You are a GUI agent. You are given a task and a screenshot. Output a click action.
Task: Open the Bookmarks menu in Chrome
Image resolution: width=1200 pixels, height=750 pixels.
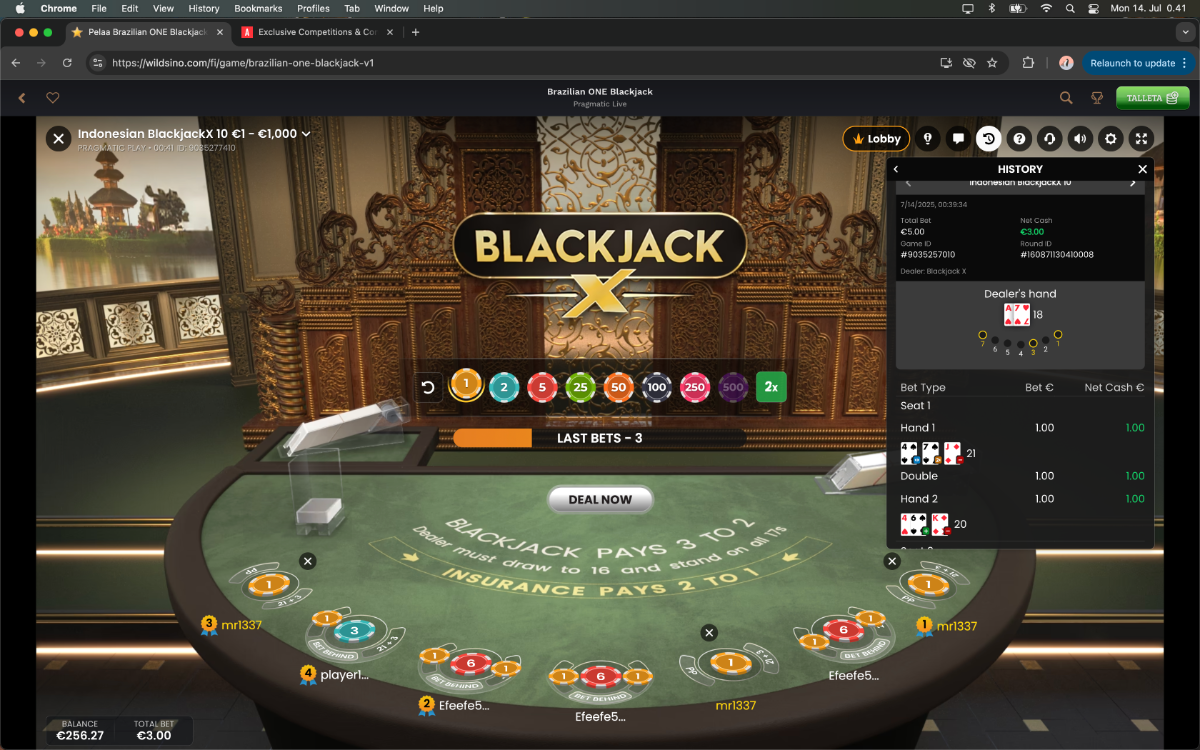click(x=258, y=8)
